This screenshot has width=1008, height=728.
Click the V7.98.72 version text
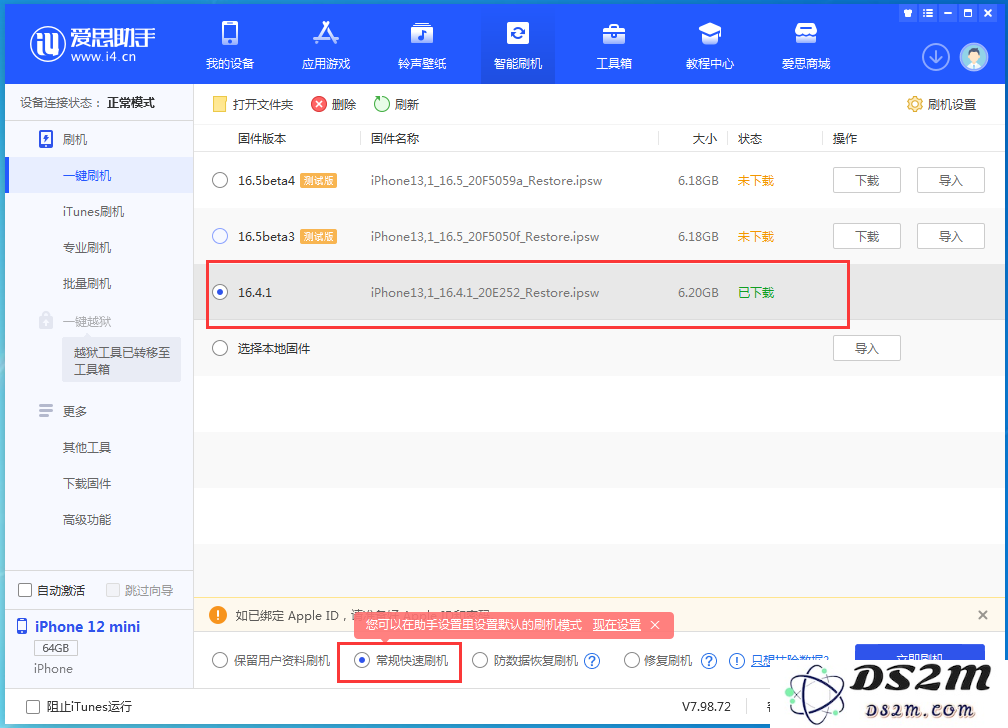706,706
